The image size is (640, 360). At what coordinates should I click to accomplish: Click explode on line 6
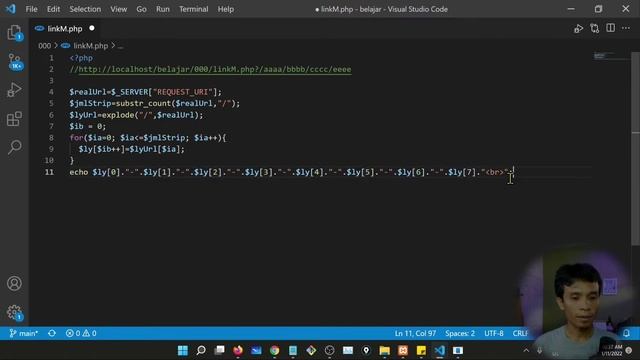[118, 115]
